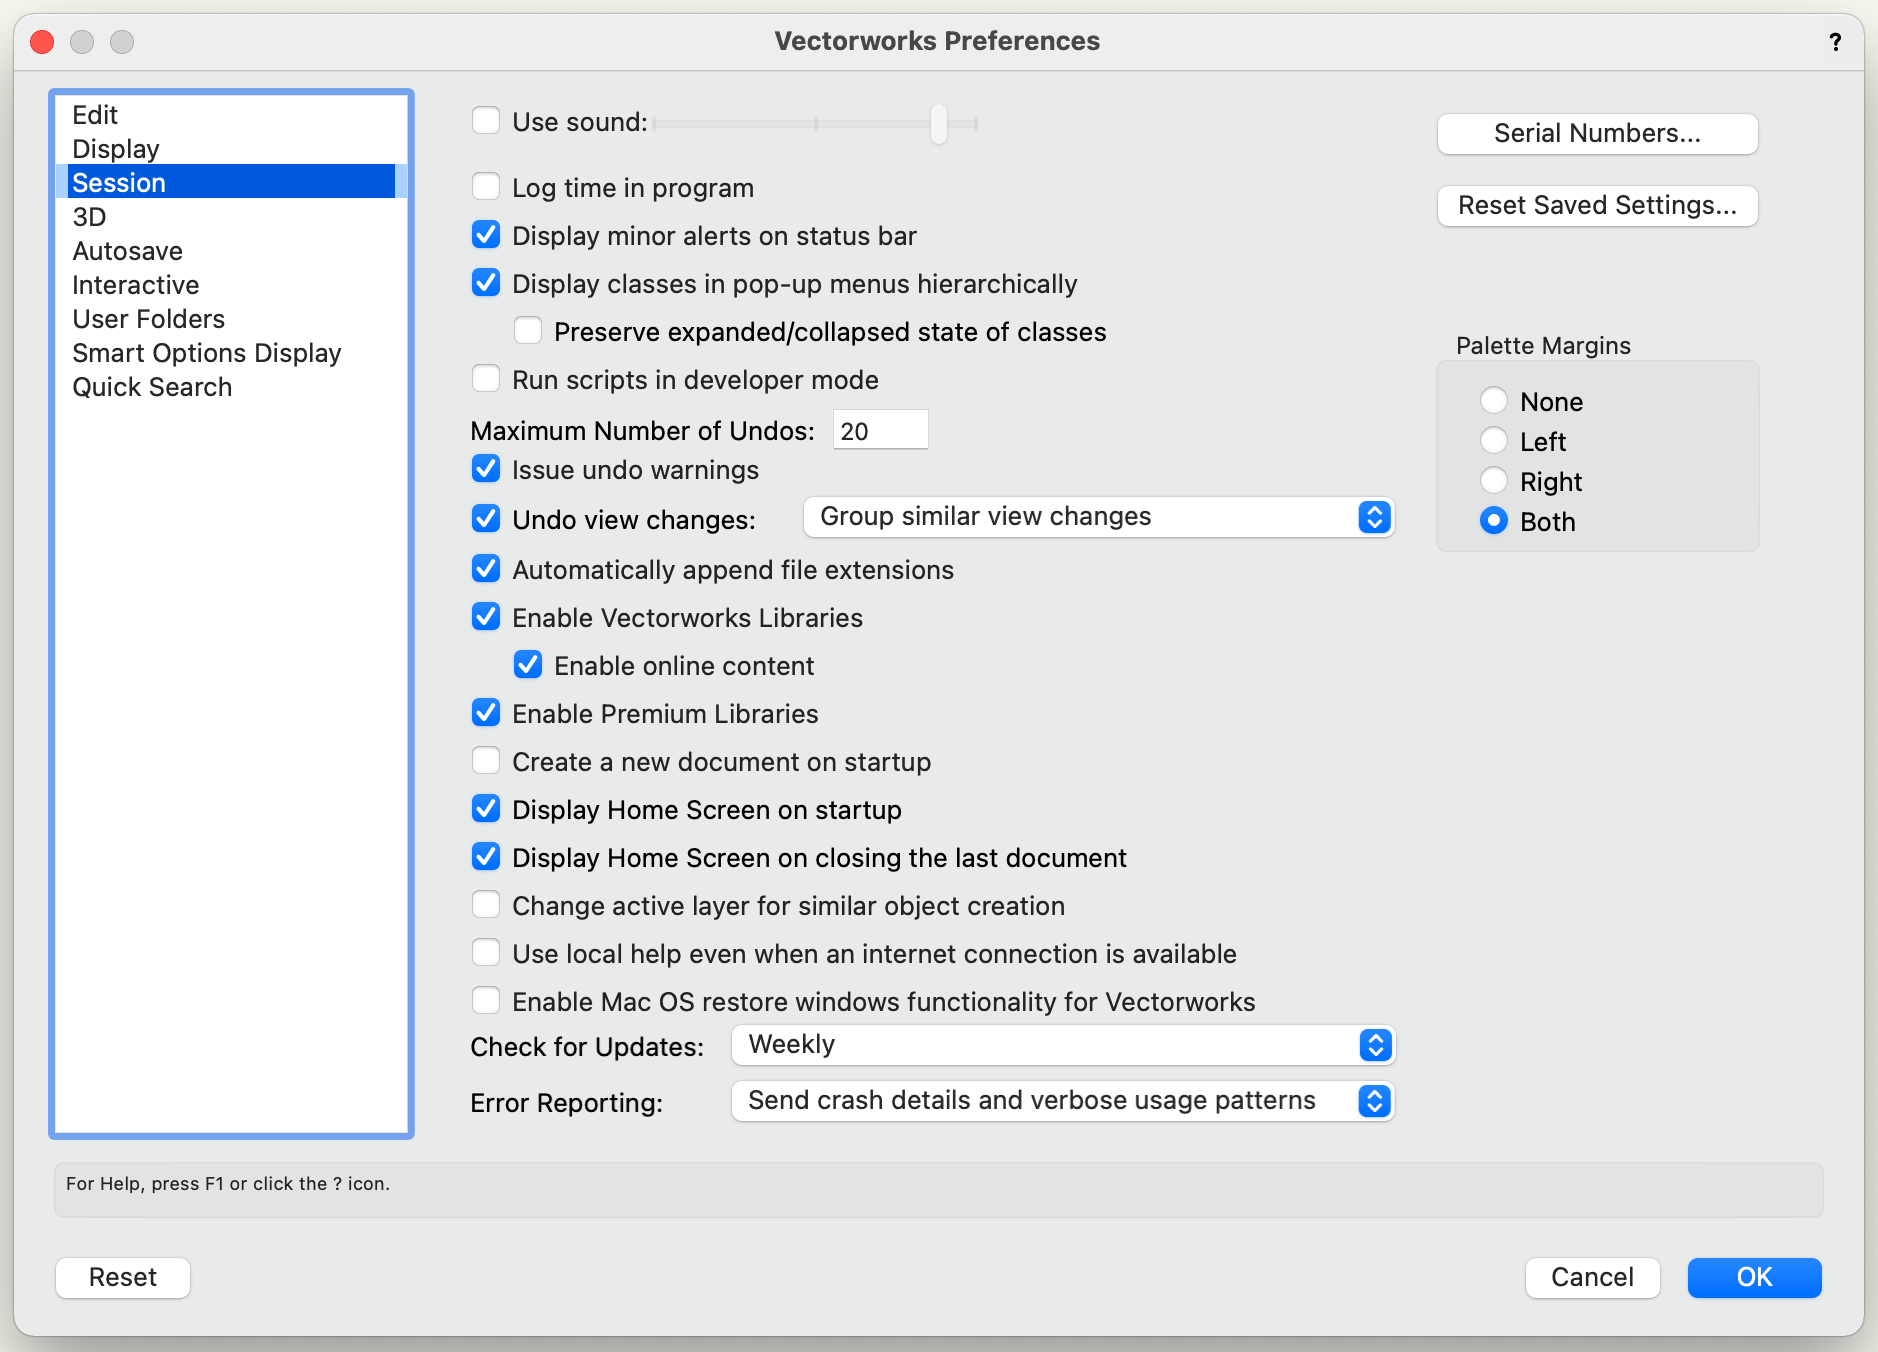The width and height of the screenshot is (1878, 1352).
Task: Uncheck Display Home Screen on closing last document
Action: click(x=486, y=857)
